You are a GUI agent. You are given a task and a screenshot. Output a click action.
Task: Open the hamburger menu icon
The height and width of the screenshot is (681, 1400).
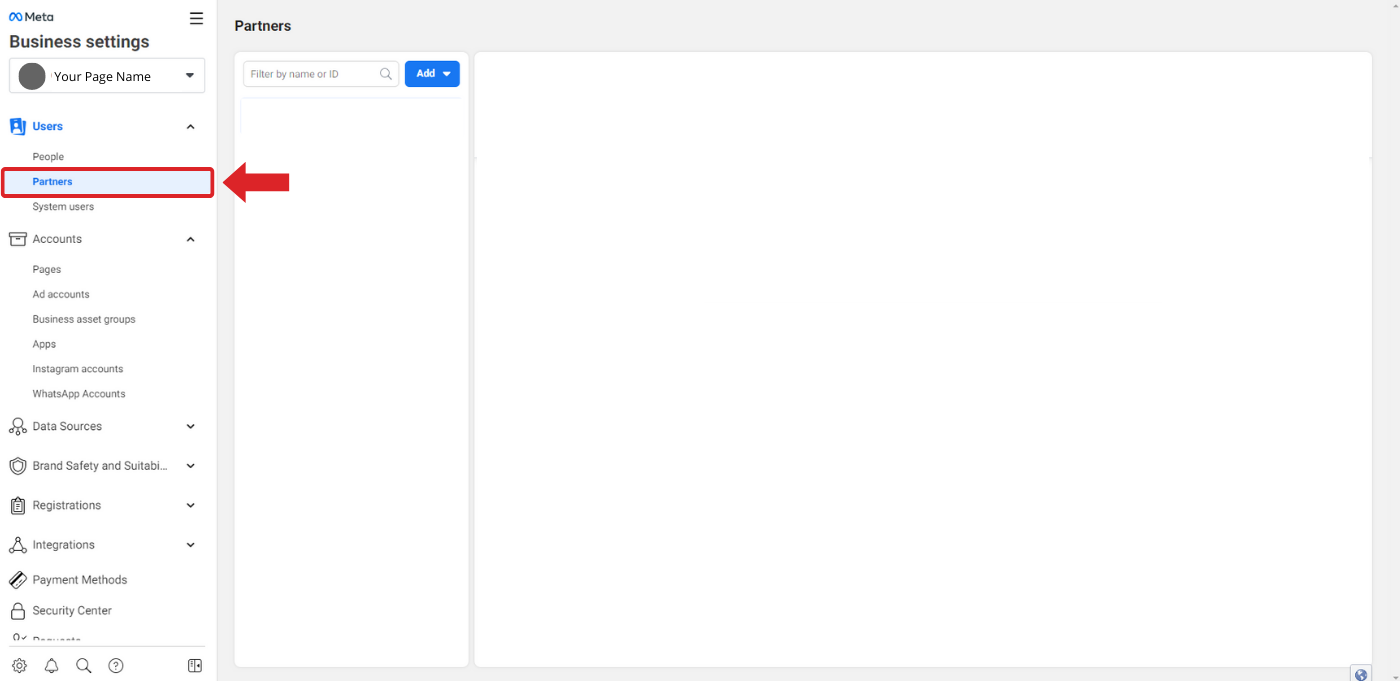[x=196, y=19]
